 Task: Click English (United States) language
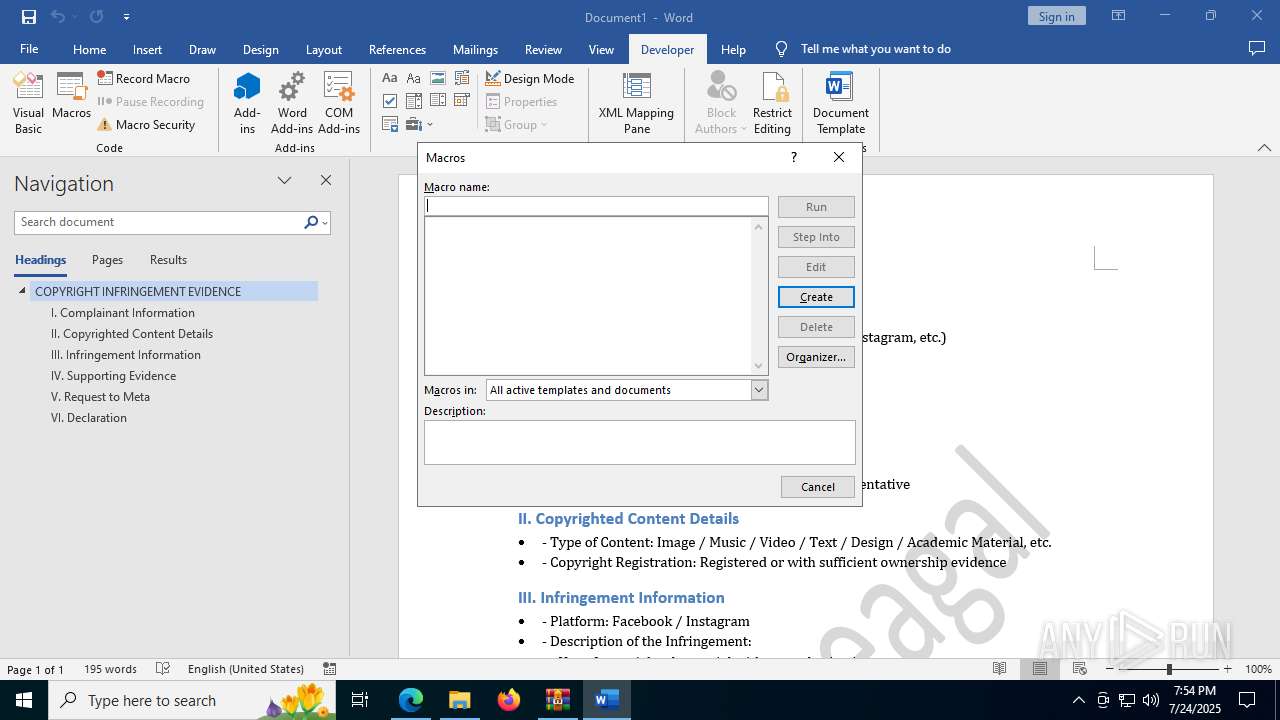click(x=246, y=669)
